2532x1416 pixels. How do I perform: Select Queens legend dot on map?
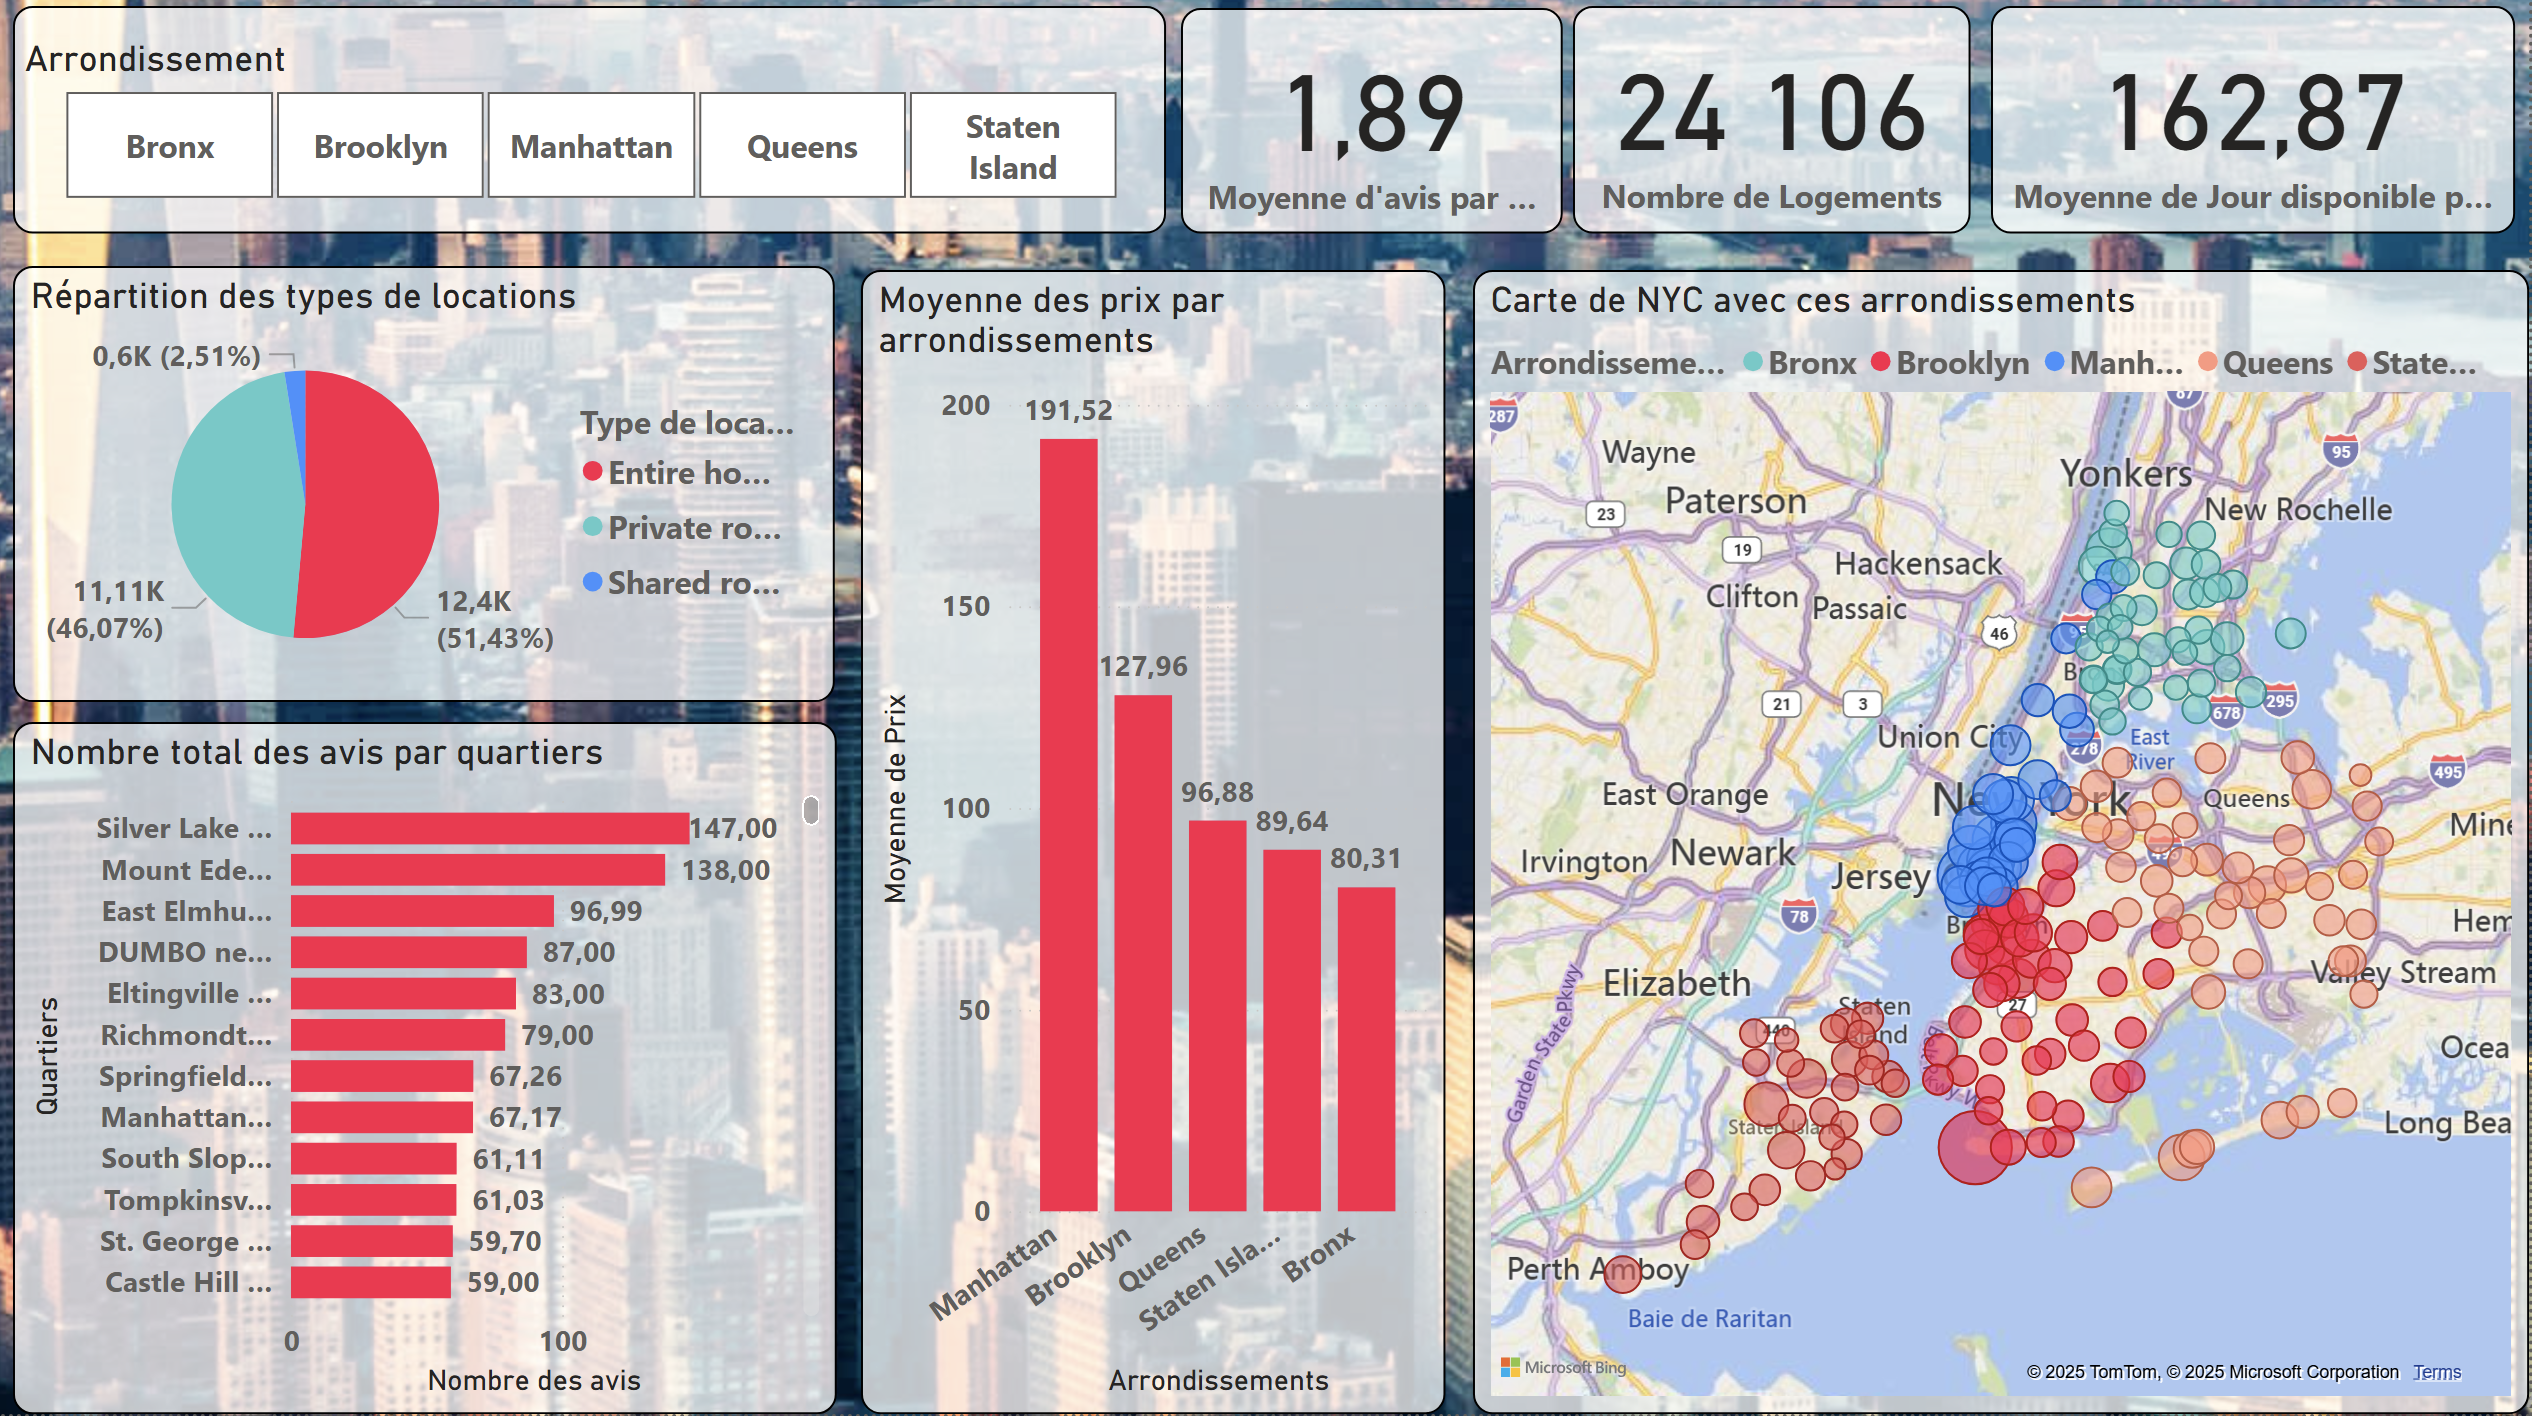pyautogui.click(x=2208, y=362)
